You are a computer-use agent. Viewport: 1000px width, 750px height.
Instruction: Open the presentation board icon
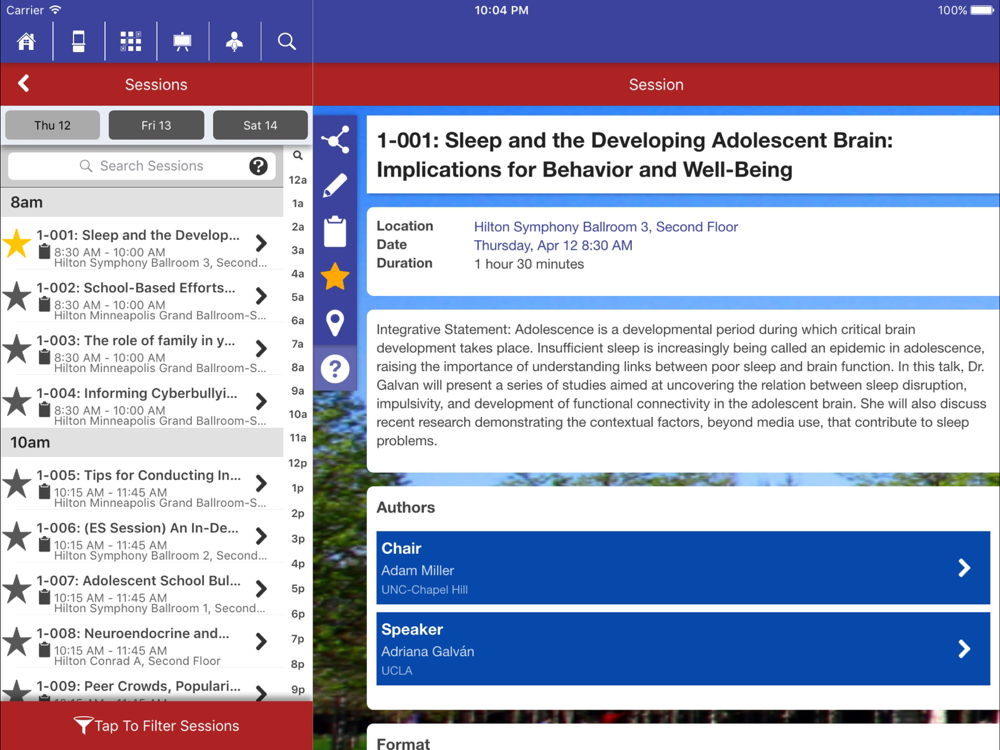point(183,41)
